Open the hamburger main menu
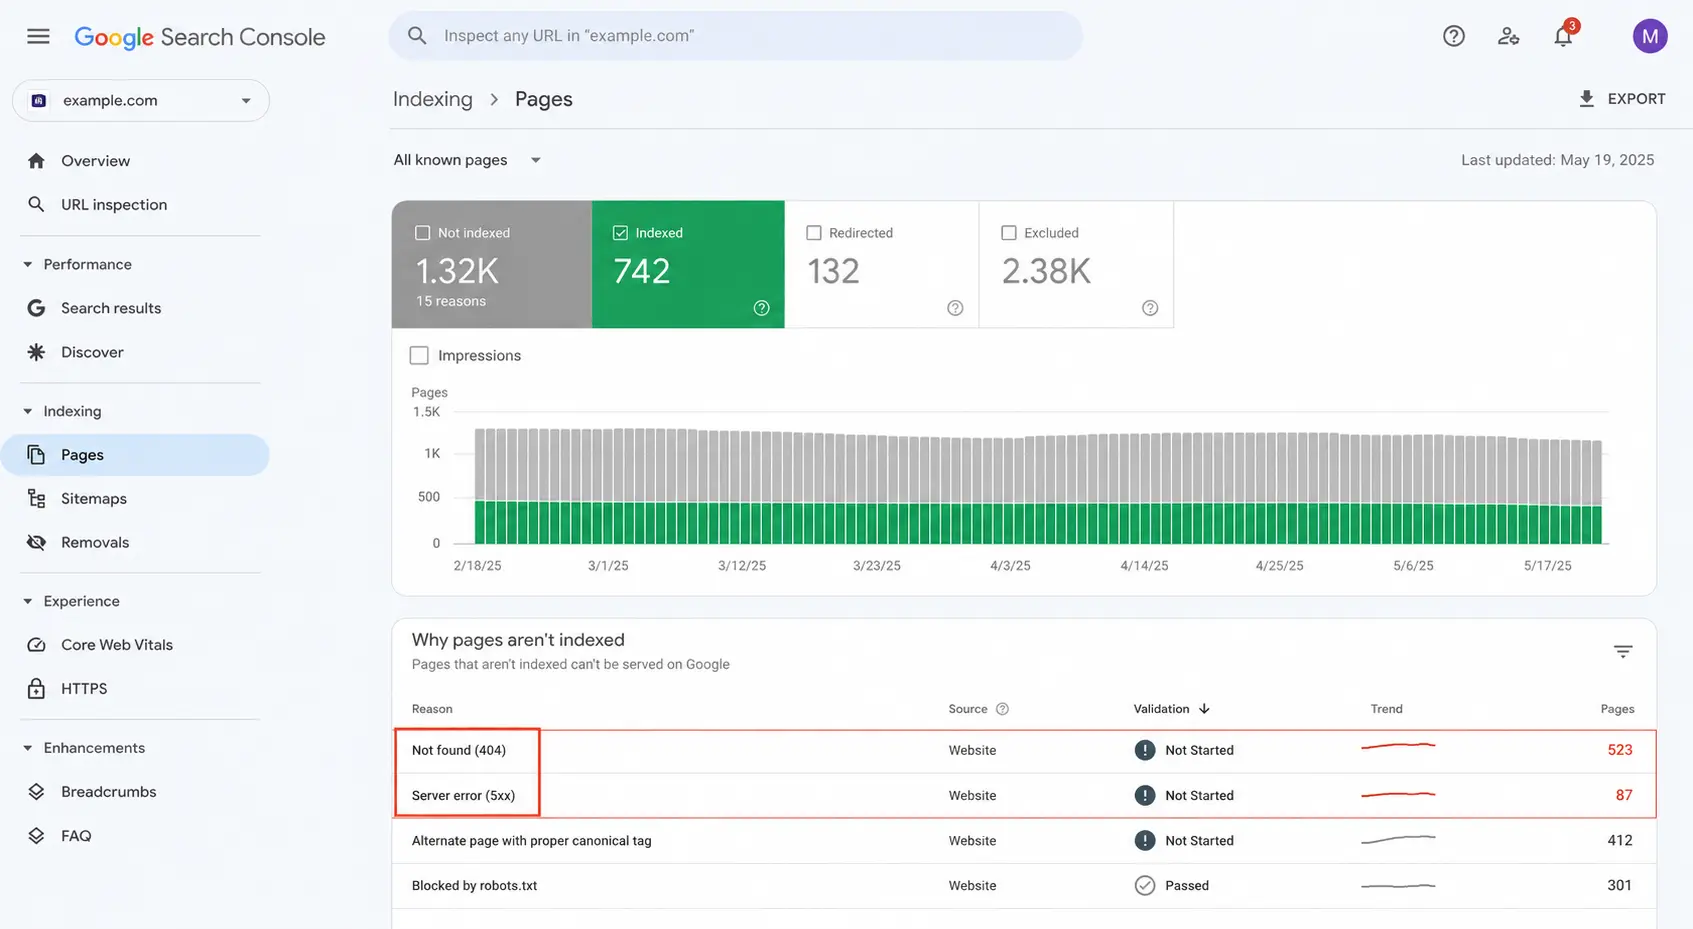The width and height of the screenshot is (1693, 929). pos(38,37)
